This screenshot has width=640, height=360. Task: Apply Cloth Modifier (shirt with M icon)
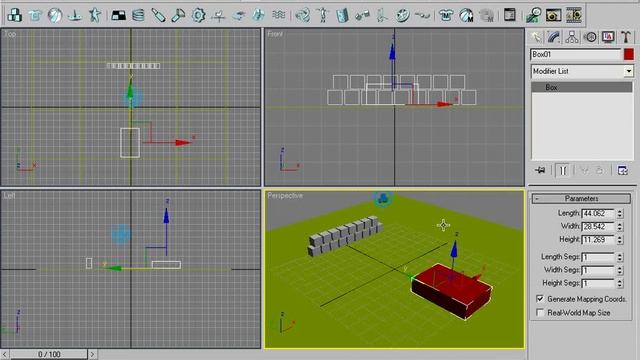pos(446,15)
